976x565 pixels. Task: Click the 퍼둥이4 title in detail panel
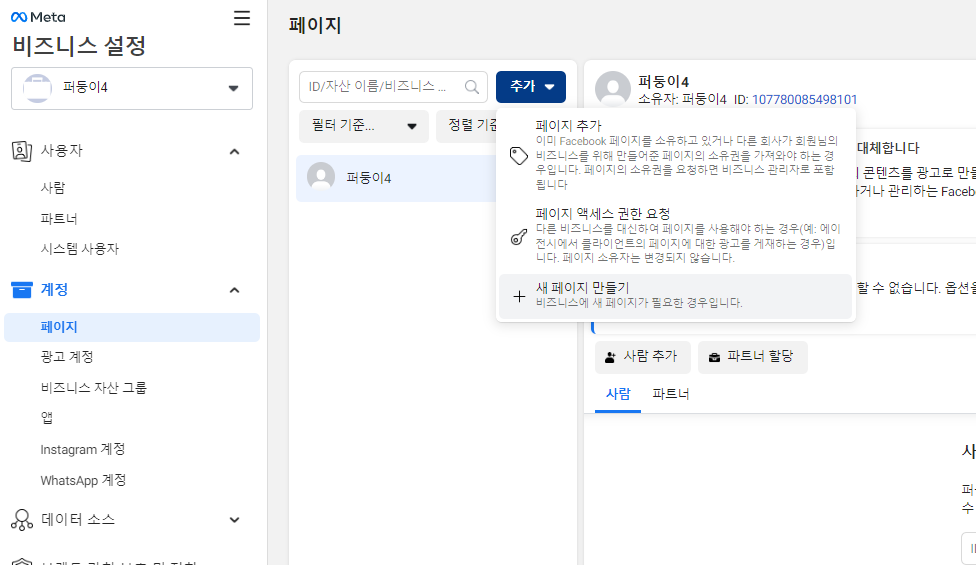(x=664, y=82)
